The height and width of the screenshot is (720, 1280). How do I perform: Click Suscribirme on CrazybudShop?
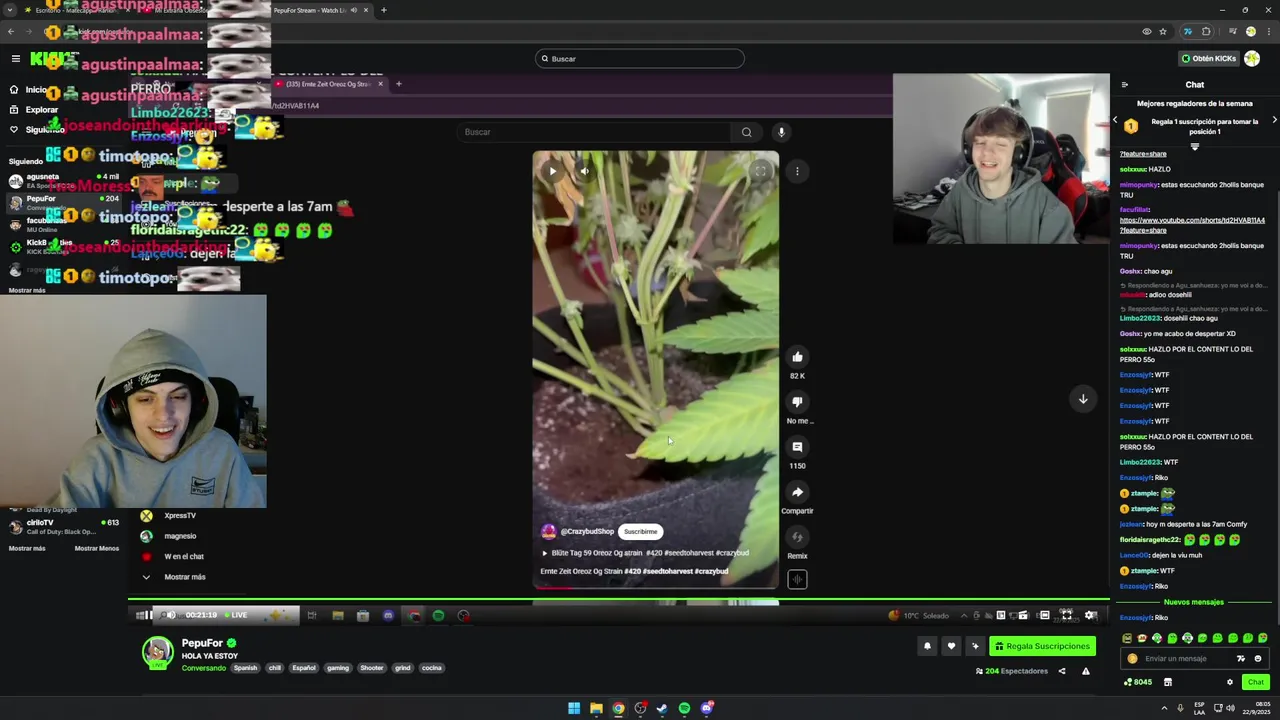click(641, 532)
